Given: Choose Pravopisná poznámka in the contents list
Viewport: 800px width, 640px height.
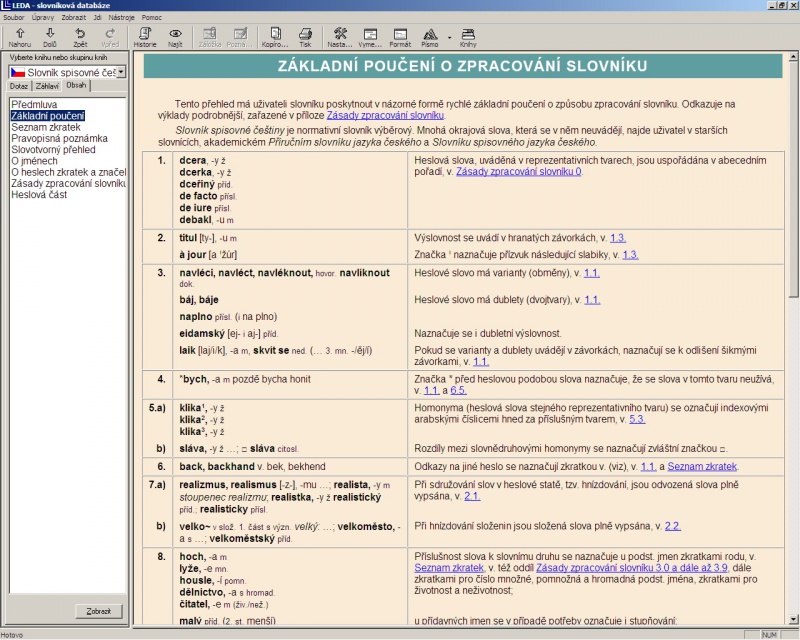Looking at the screenshot, I should pyautogui.click(x=59, y=138).
